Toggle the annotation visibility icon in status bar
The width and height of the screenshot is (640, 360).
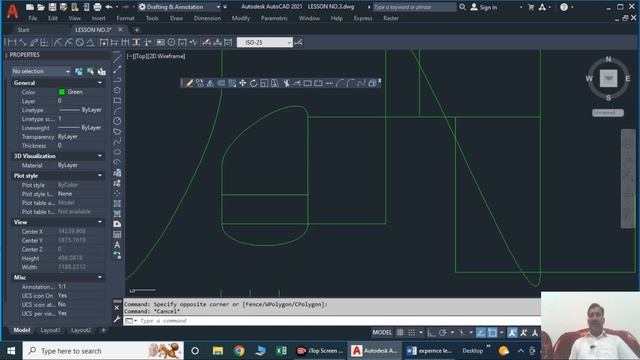click(512, 333)
